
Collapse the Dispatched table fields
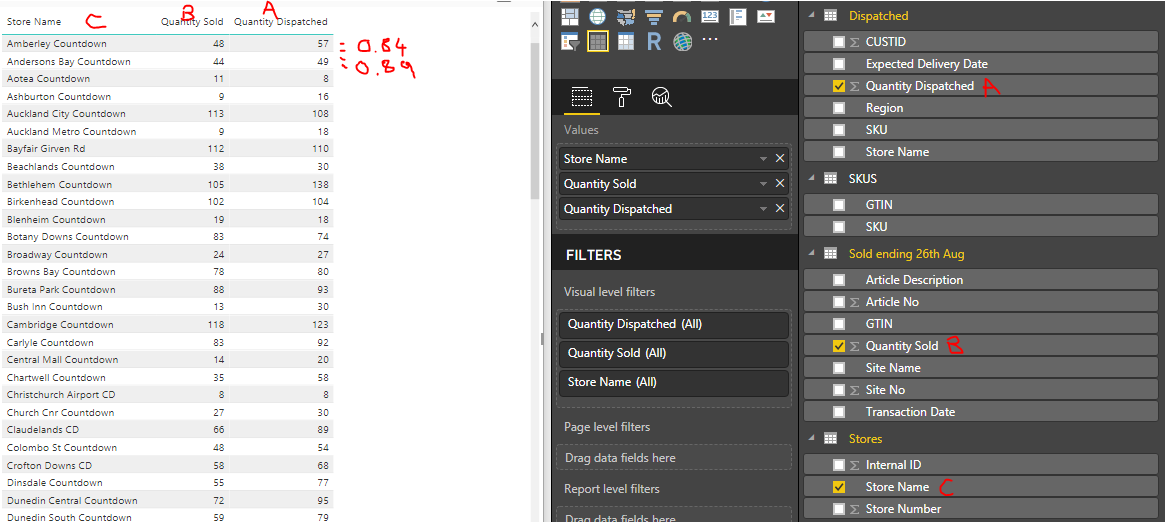point(812,16)
